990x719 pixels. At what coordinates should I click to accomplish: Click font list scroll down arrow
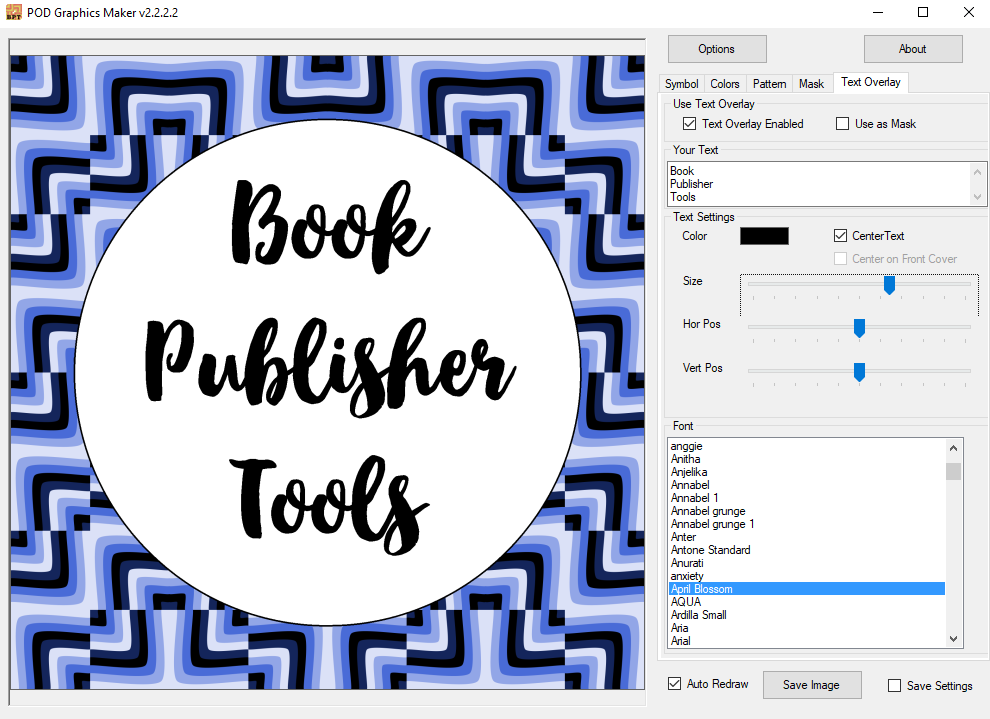click(x=953, y=639)
